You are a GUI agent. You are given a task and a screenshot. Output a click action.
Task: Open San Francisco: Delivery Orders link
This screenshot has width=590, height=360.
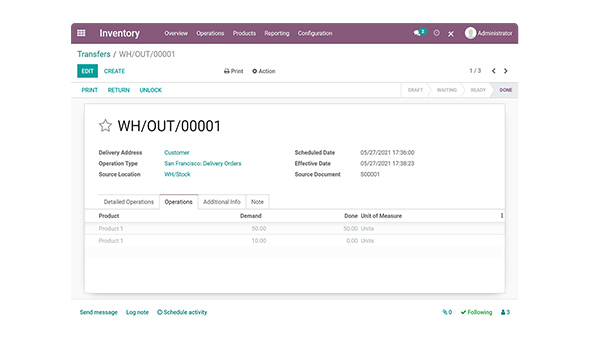(x=203, y=163)
